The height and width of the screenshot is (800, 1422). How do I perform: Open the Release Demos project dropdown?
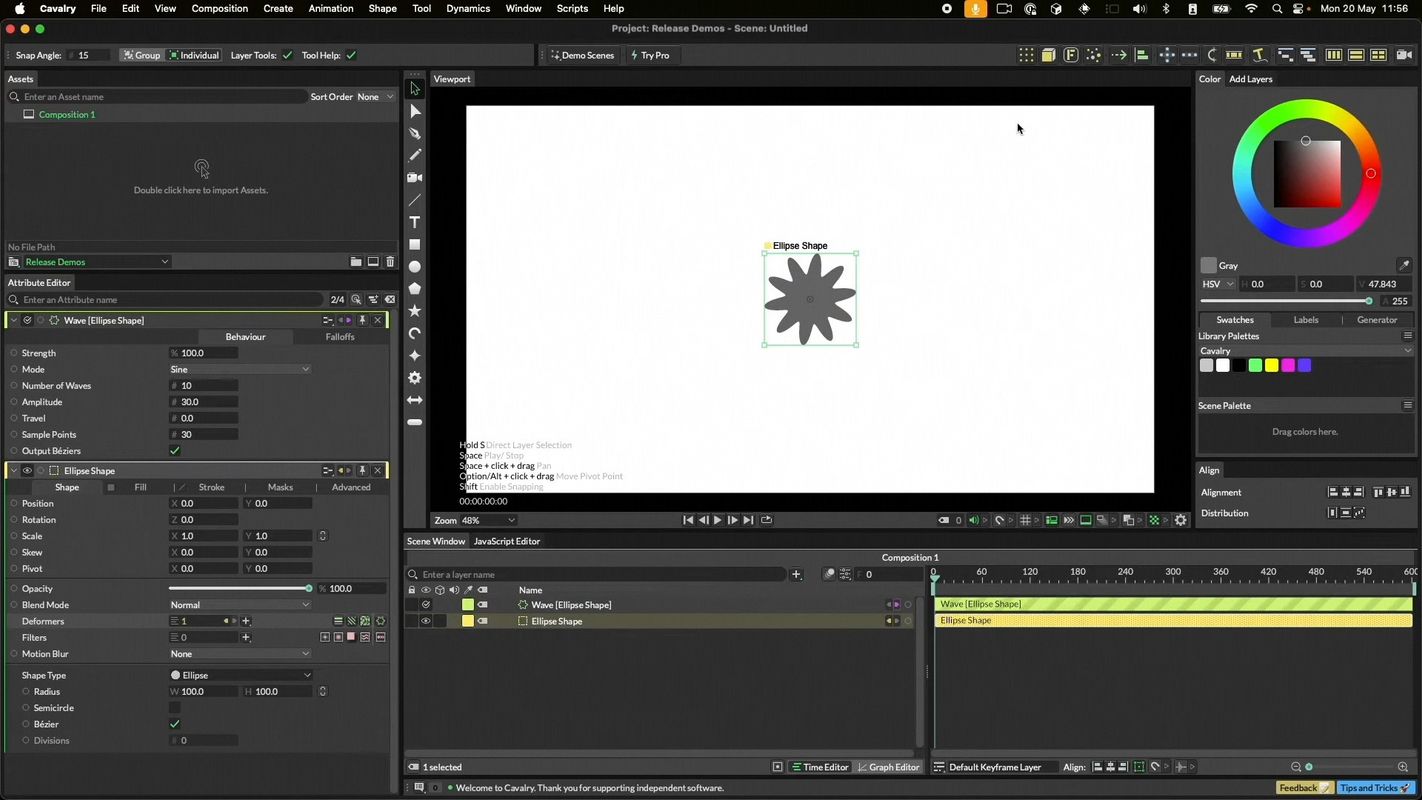[97, 262]
